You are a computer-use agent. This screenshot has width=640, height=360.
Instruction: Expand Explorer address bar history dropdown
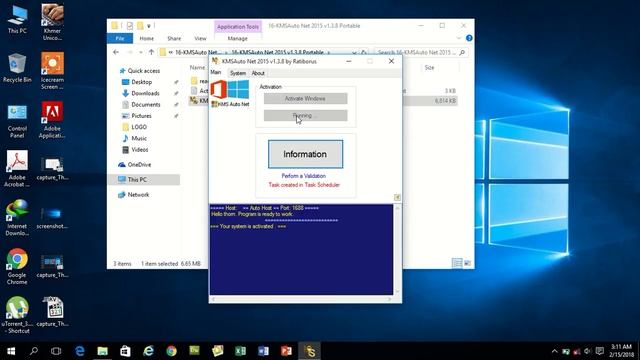tap(354, 53)
